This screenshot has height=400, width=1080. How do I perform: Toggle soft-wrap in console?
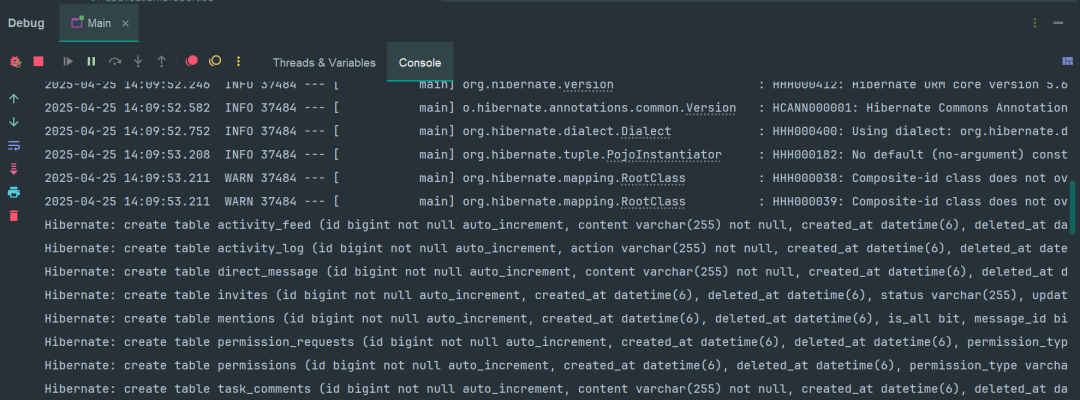tap(14, 145)
